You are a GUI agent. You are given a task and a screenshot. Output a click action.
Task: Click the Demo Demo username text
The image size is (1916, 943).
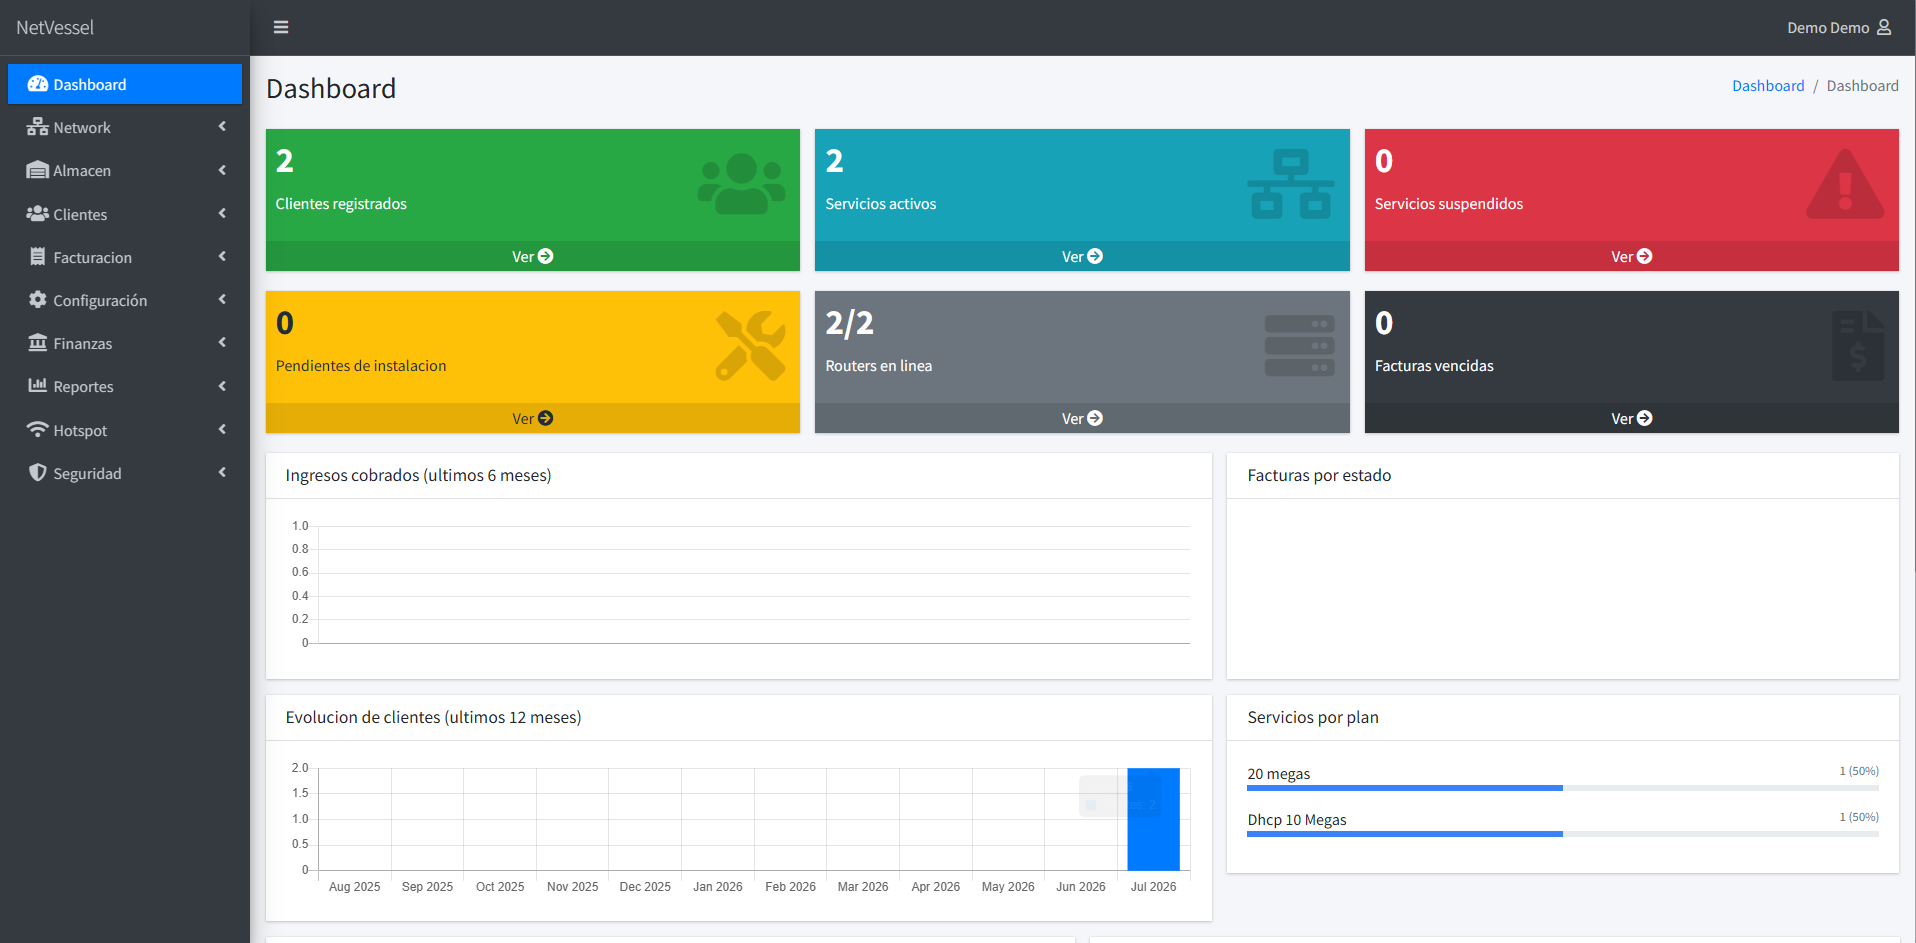pos(1828,28)
